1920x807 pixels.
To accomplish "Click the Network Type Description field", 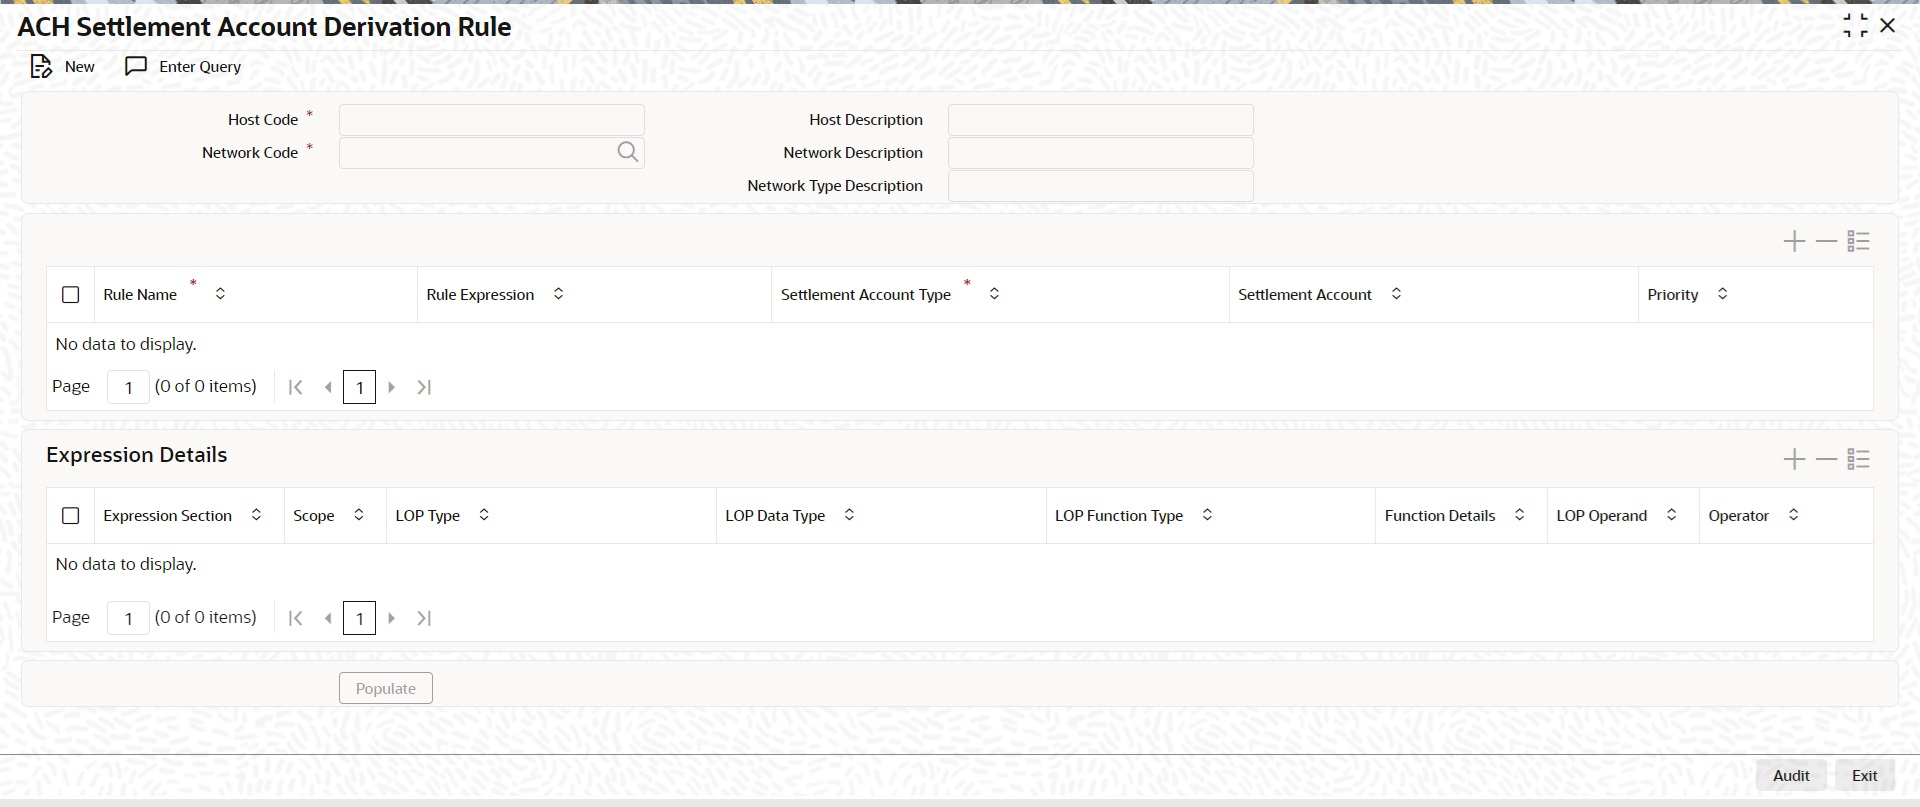I will point(1101,186).
